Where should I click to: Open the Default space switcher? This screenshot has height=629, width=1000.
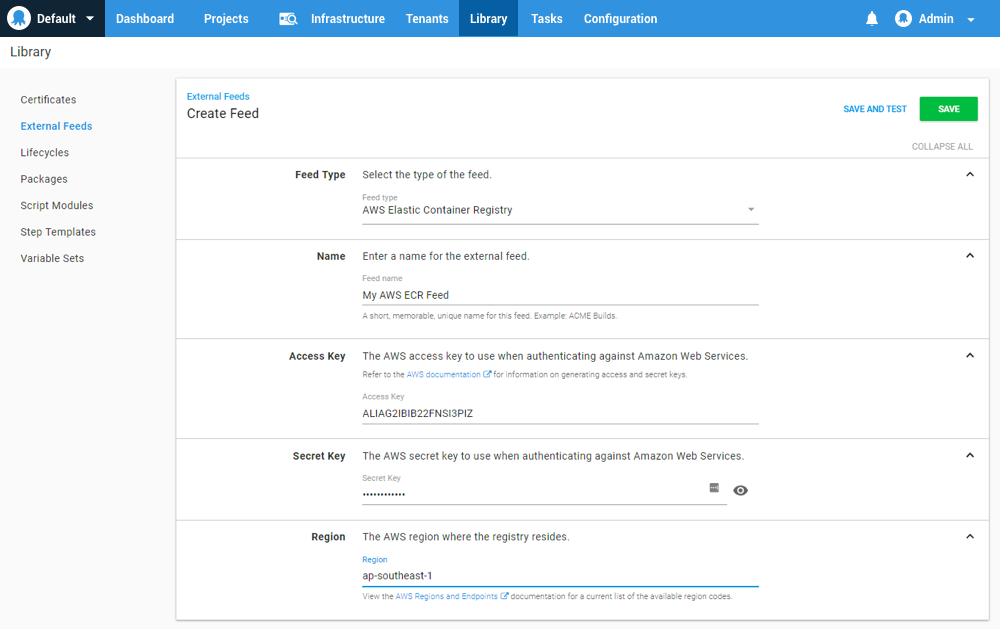pos(52,18)
